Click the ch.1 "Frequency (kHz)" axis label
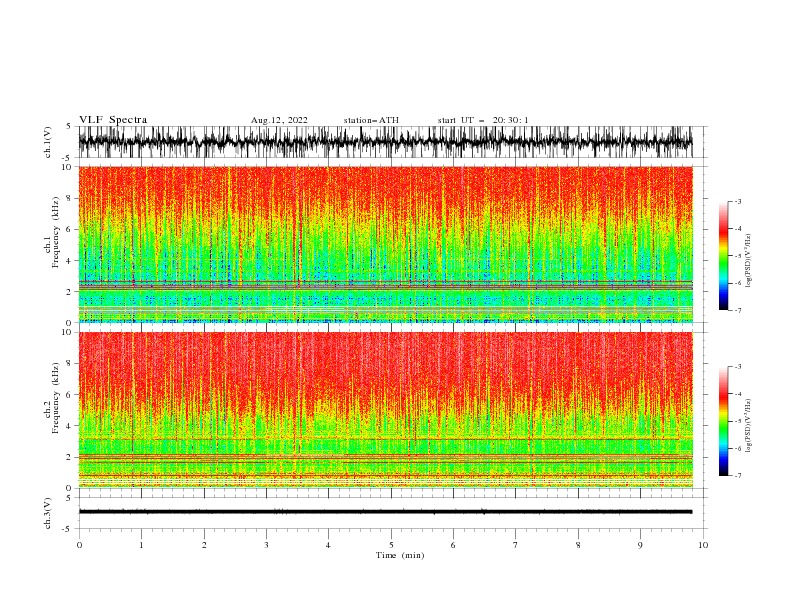This screenshot has height=612, width=792. click(x=55, y=233)
